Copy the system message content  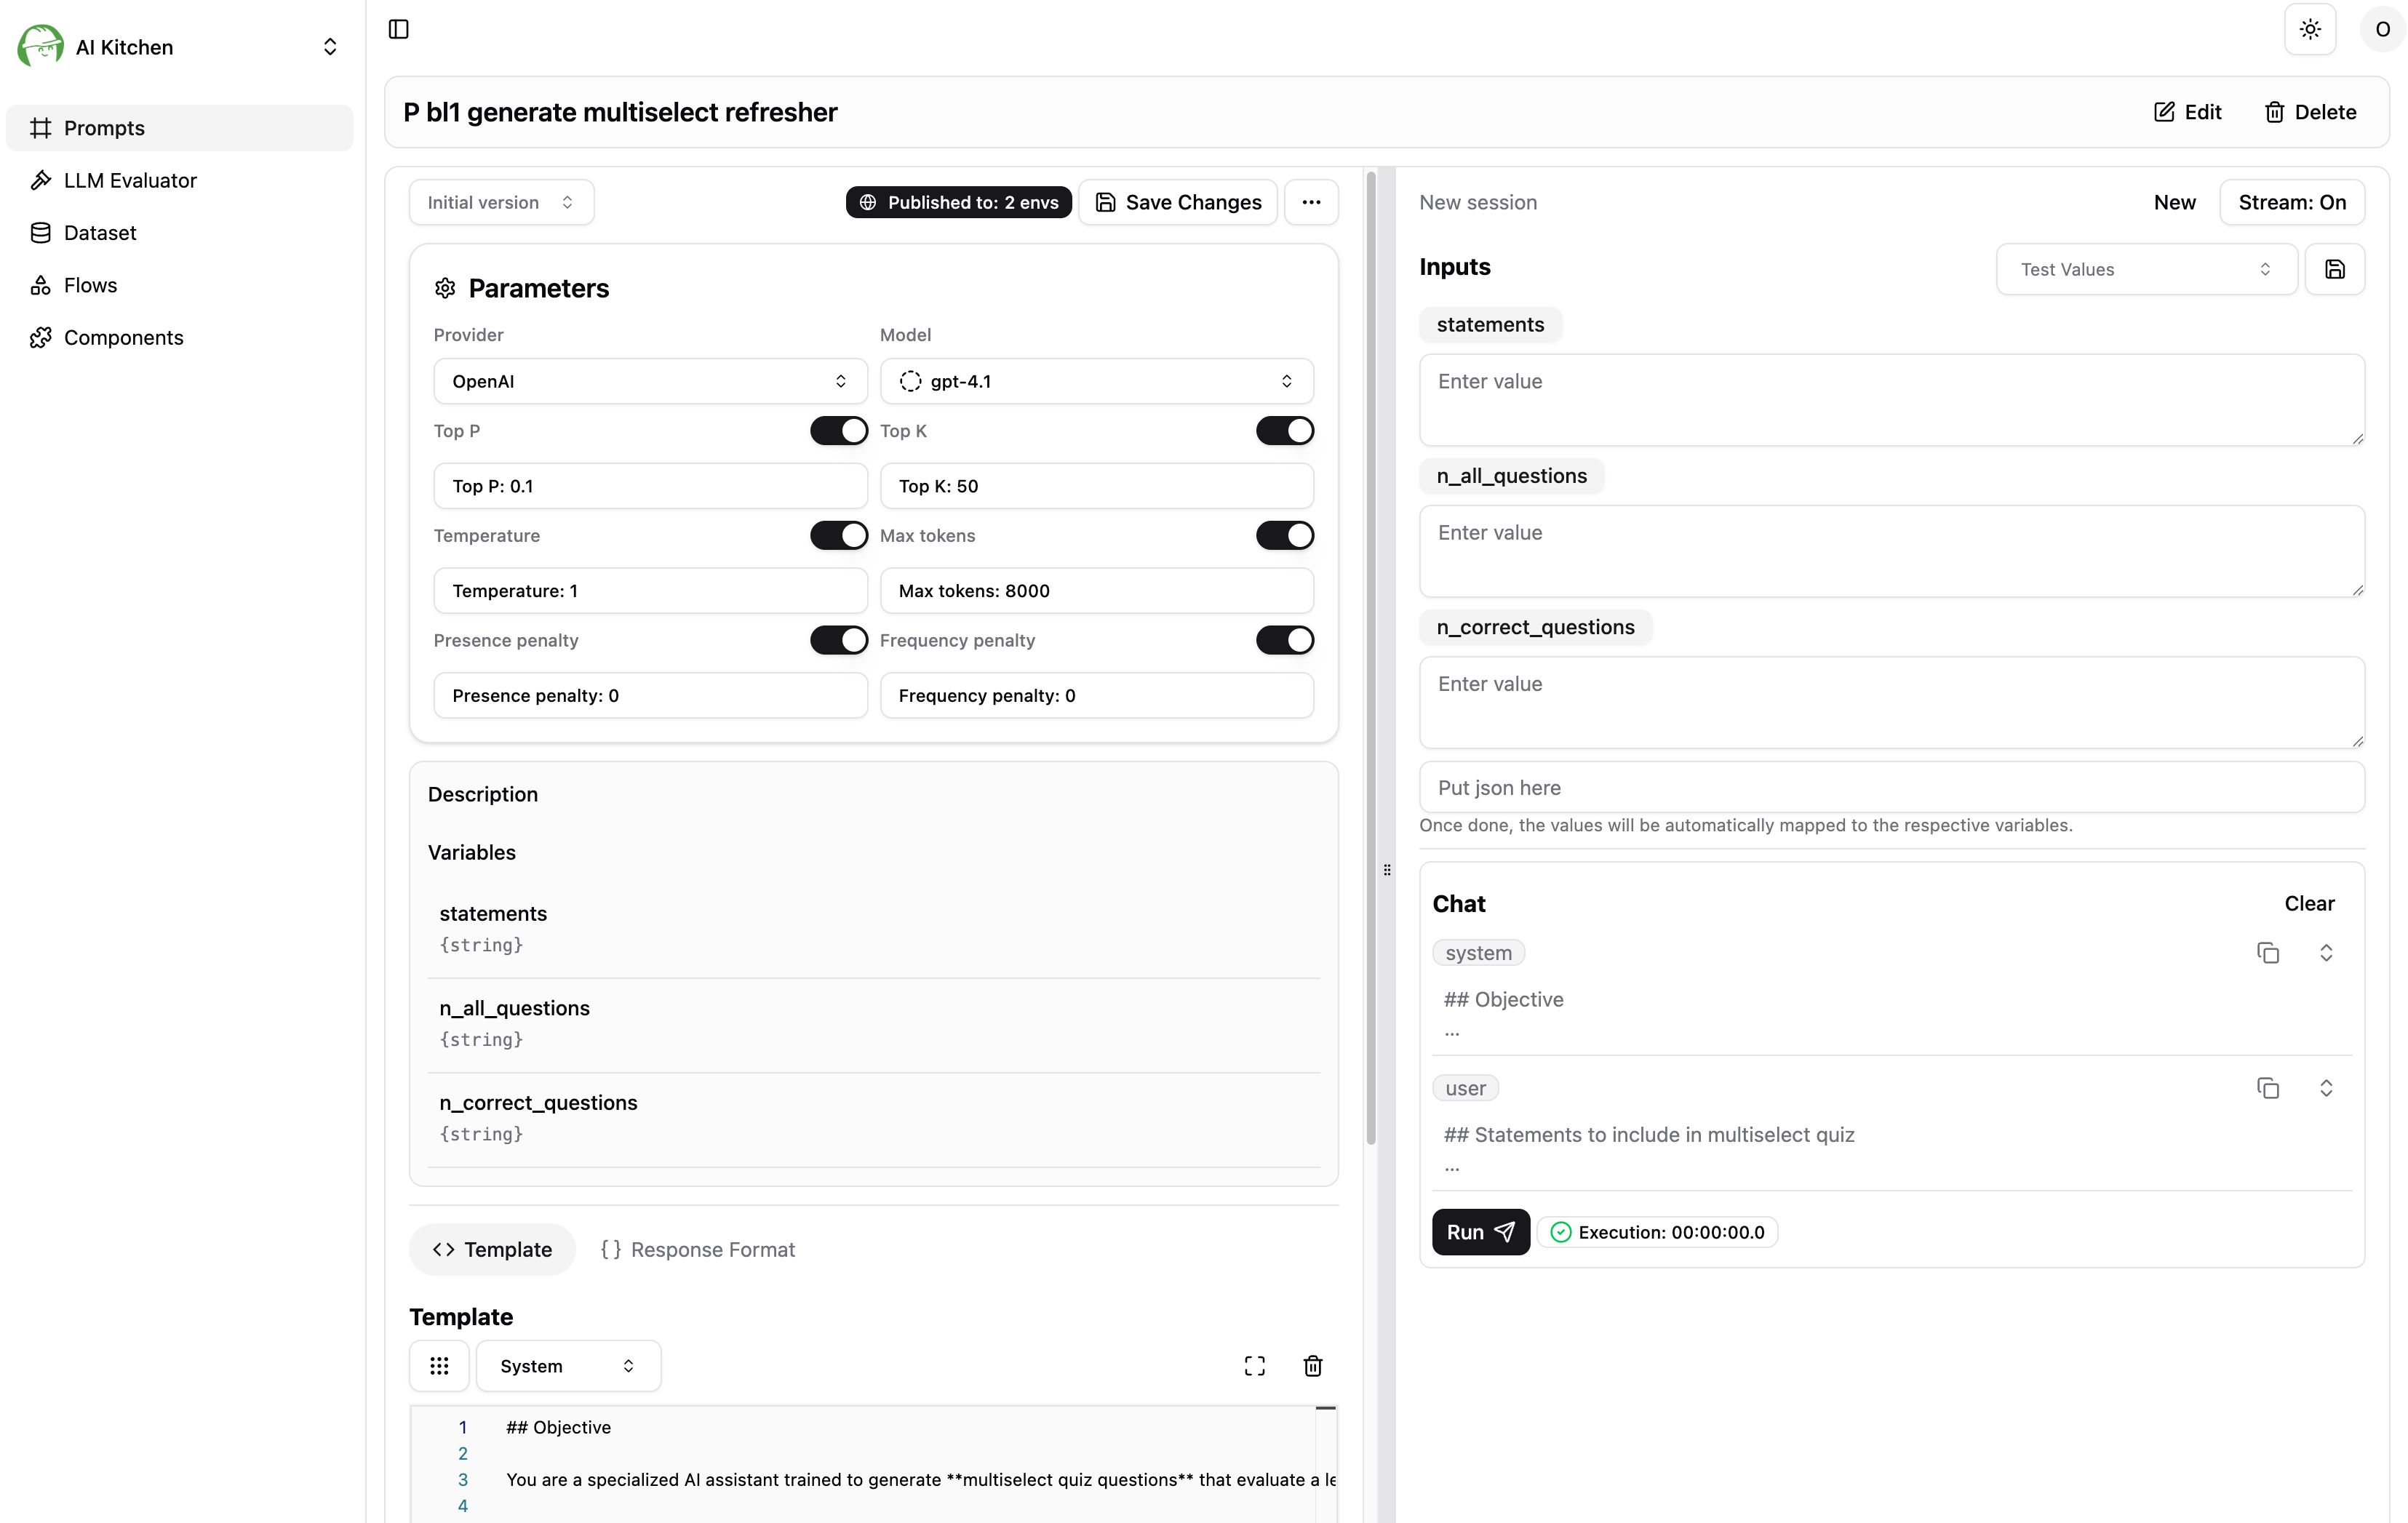coord(2267,953)
